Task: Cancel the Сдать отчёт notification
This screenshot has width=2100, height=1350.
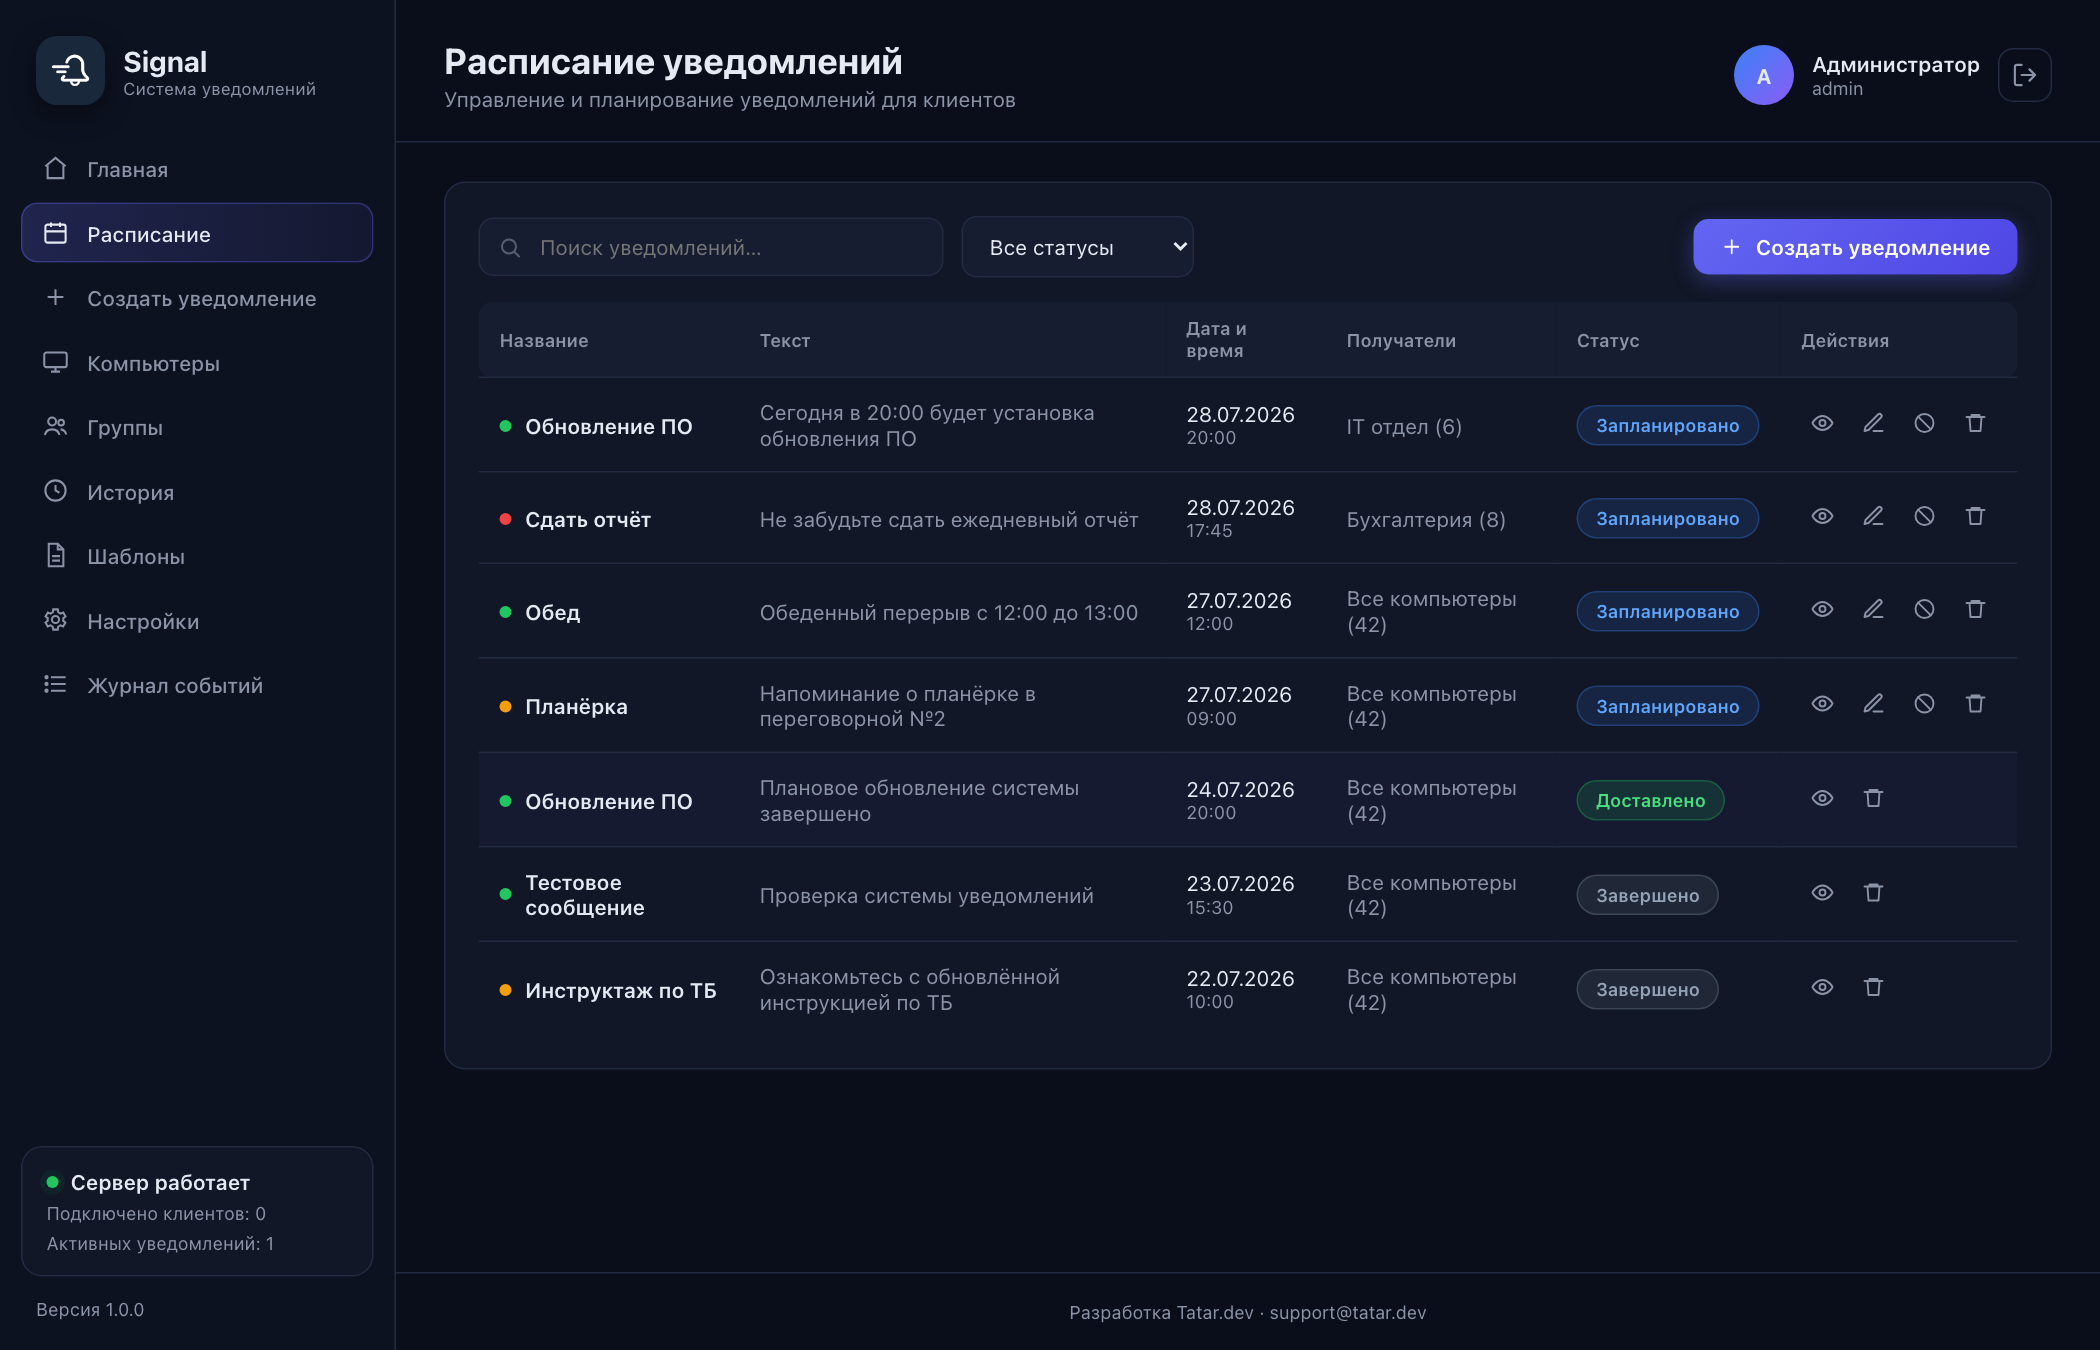Action: click(x=1924, y=516)
